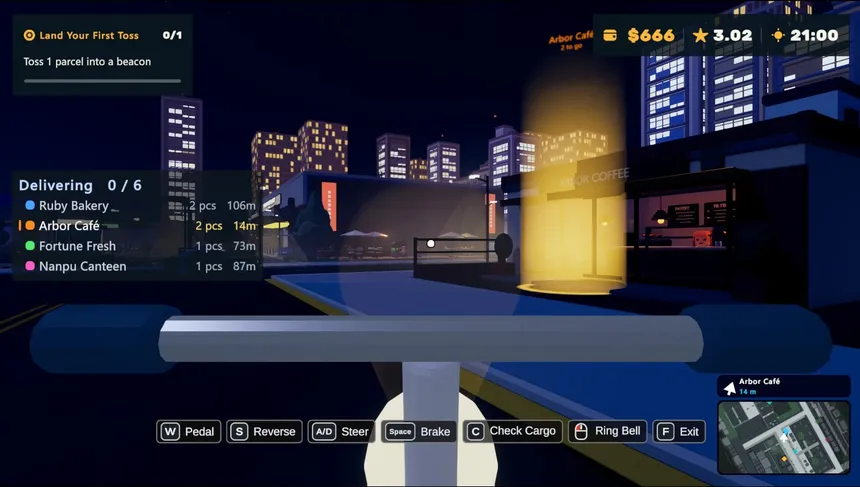
Task: Click the F key icon for Exit
Action: coord(665,432)
